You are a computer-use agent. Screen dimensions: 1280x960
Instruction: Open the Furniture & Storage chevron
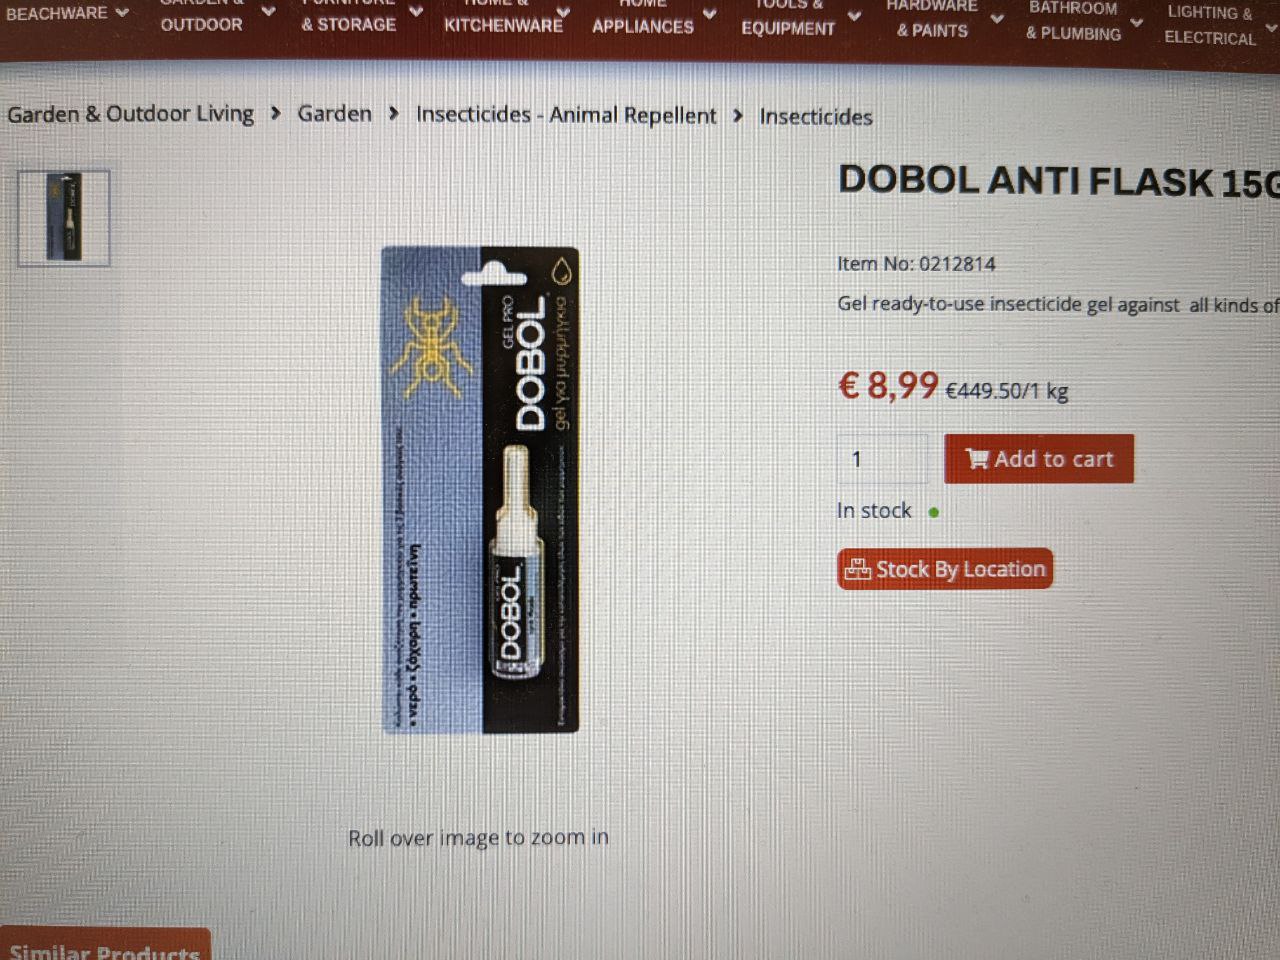coord(416,11)
